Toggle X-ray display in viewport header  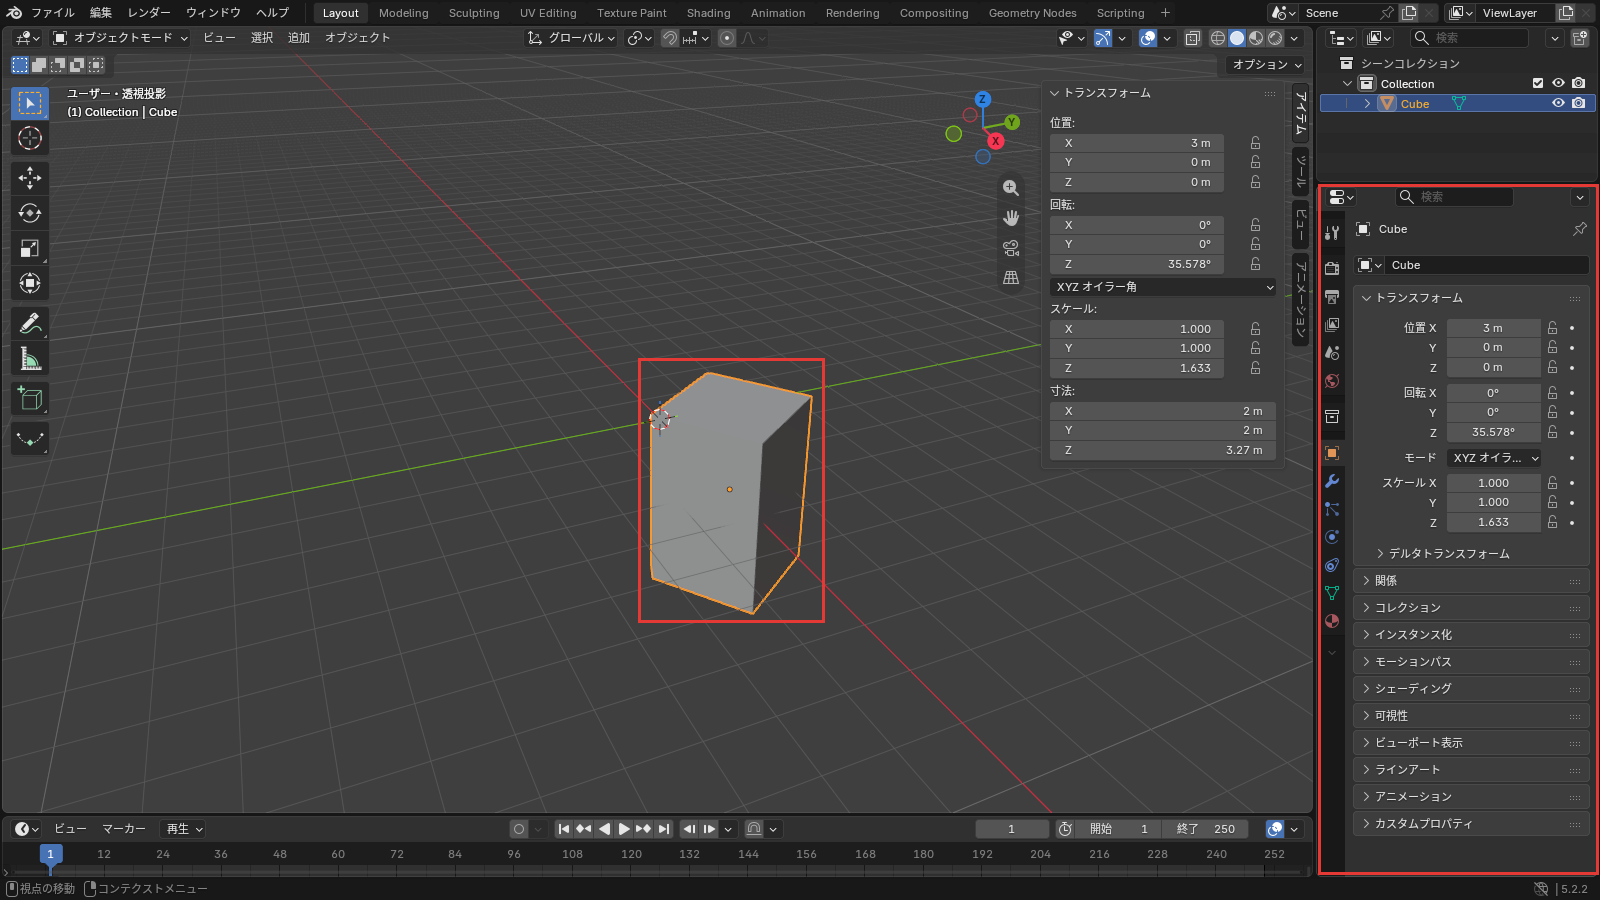(x=1193, y=38)
